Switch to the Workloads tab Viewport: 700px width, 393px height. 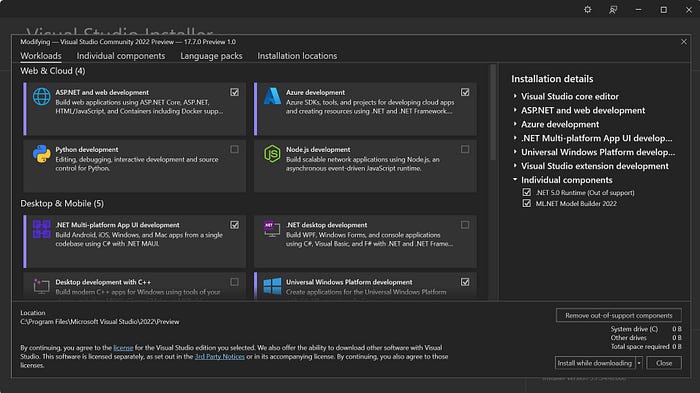click(41, 56)
